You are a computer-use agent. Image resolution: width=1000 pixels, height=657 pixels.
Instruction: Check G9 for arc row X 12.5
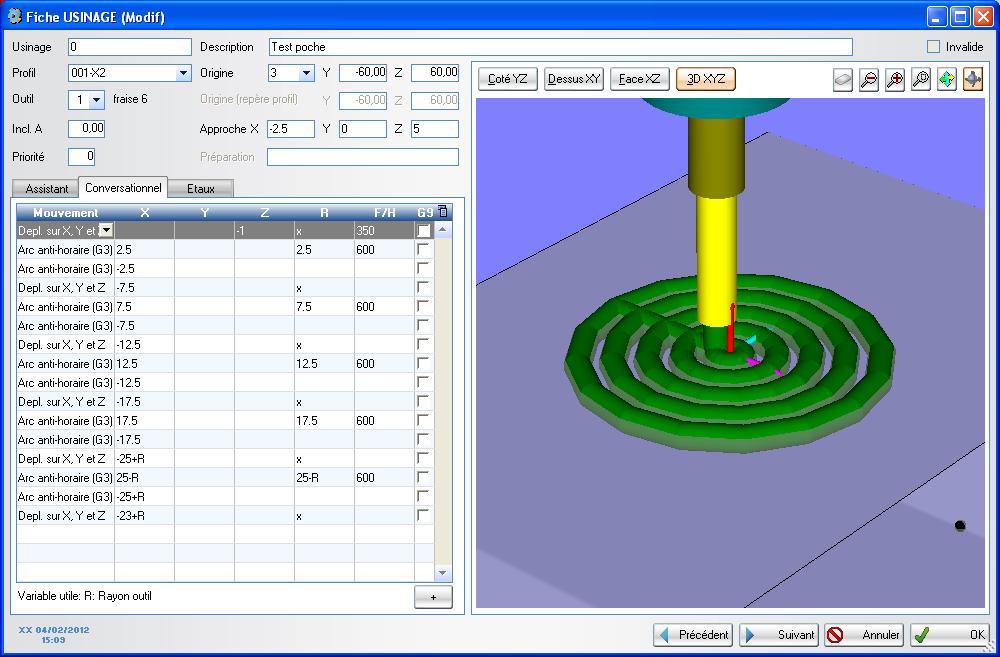tap(423, 363)
